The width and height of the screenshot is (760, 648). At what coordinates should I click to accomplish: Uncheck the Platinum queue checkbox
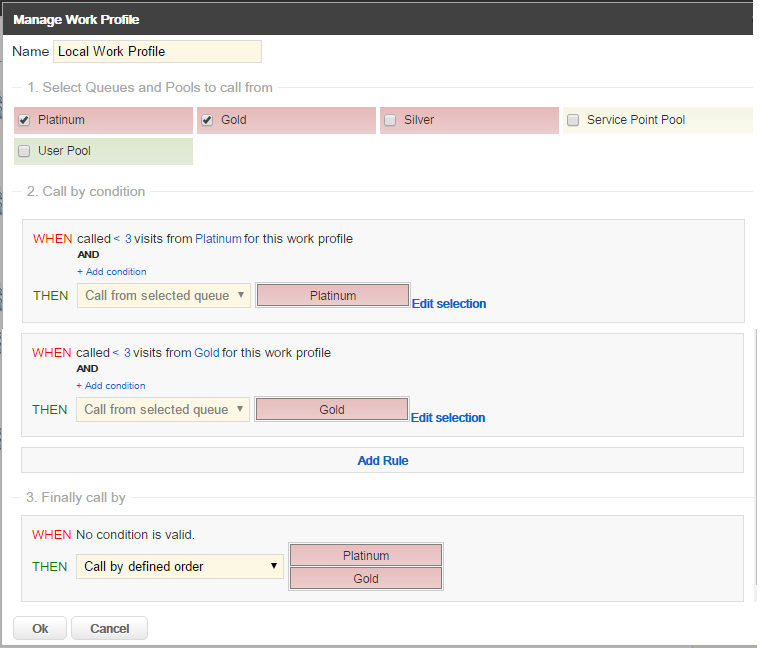click(x=24, y=120)
